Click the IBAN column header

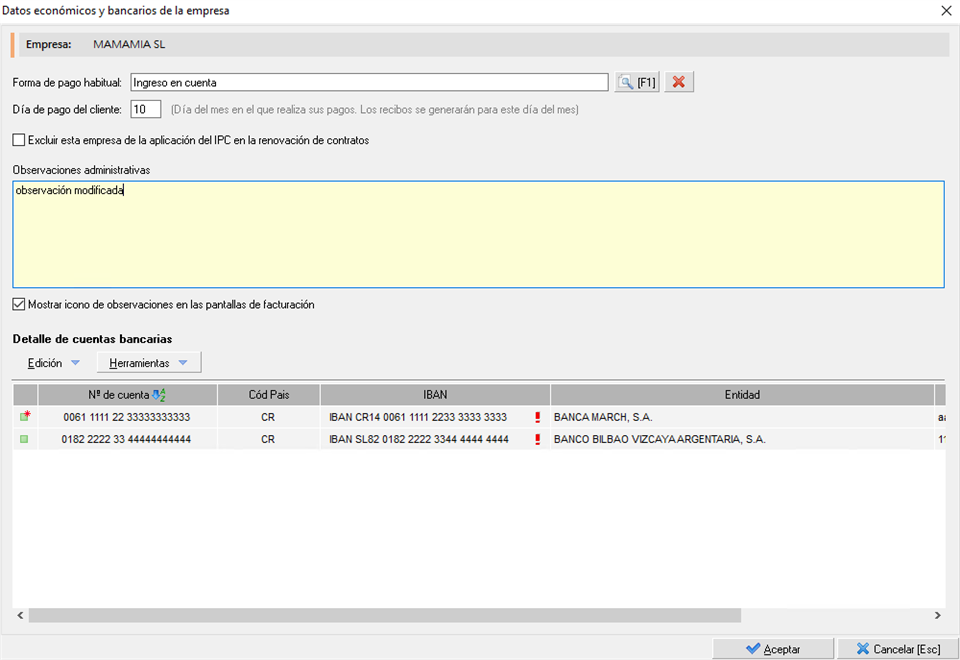click(435, 395)
